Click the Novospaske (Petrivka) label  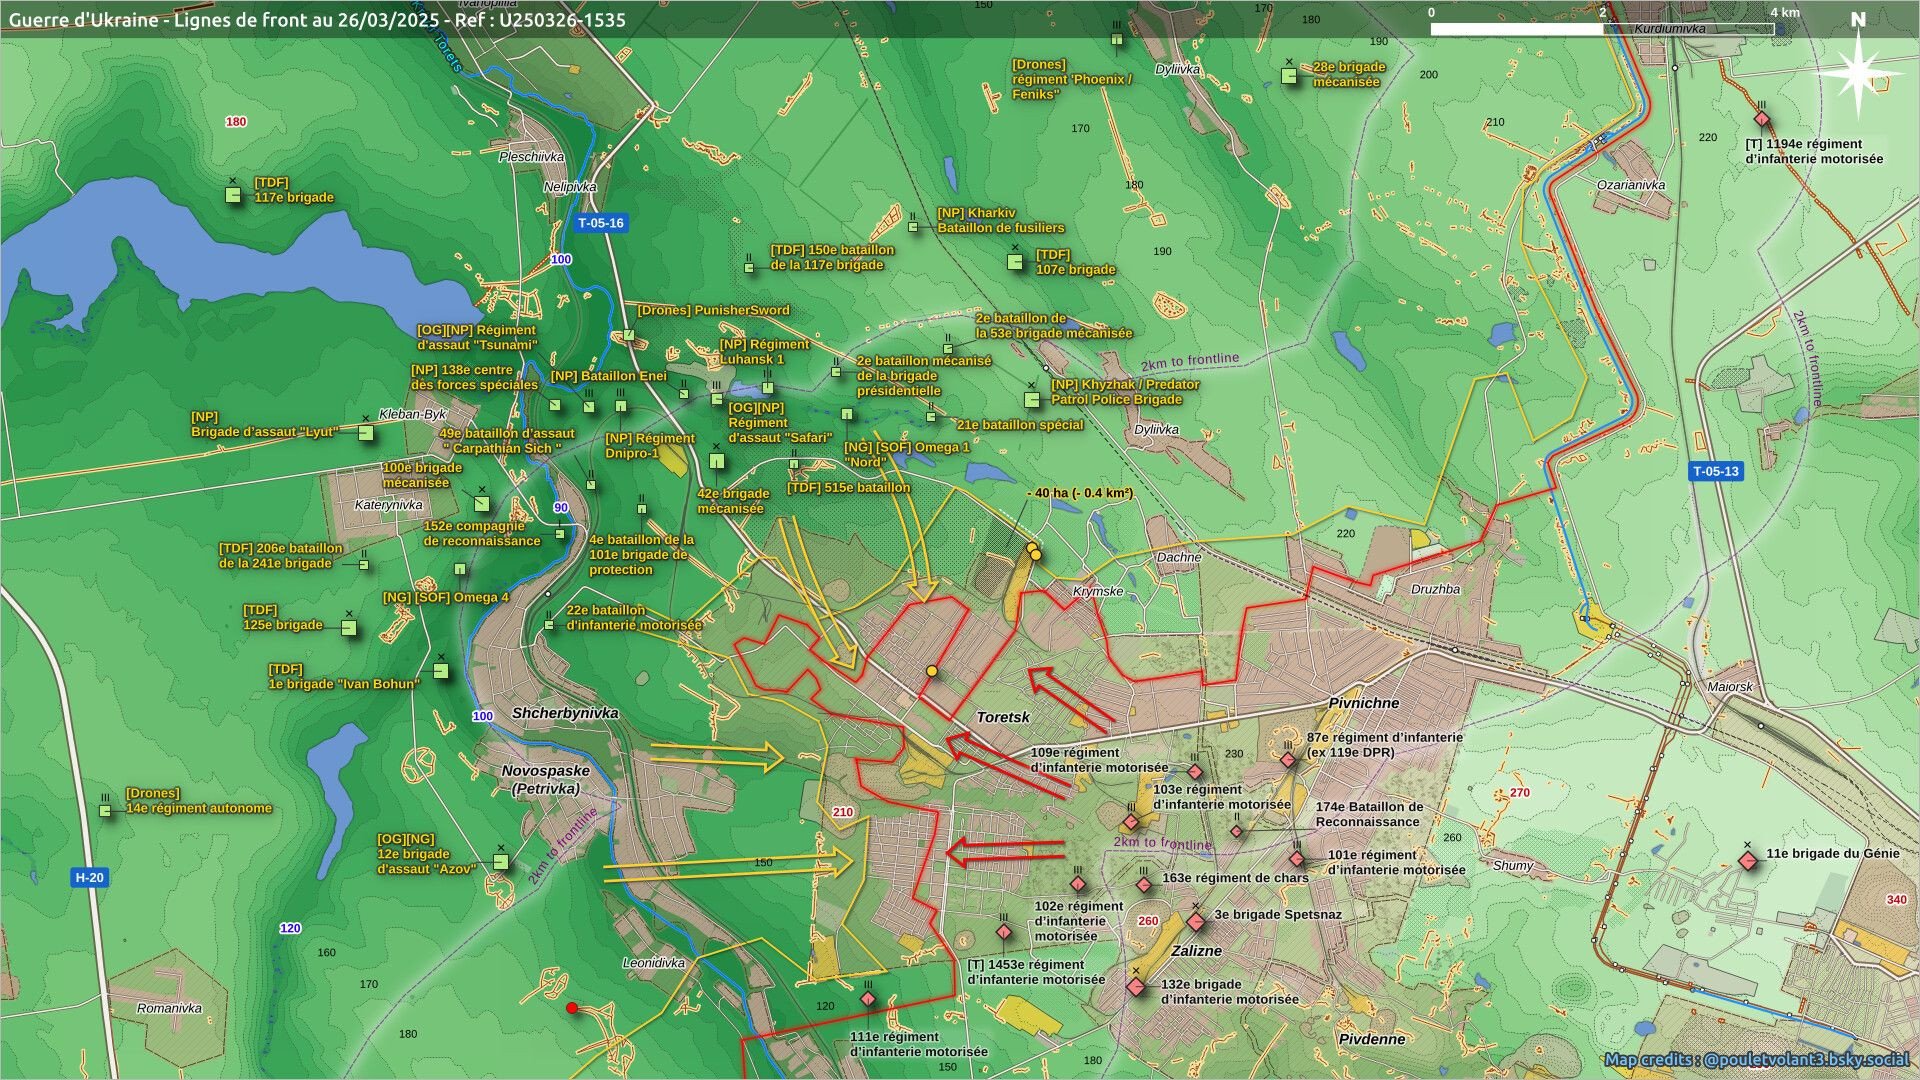click(x=546, y=780)
